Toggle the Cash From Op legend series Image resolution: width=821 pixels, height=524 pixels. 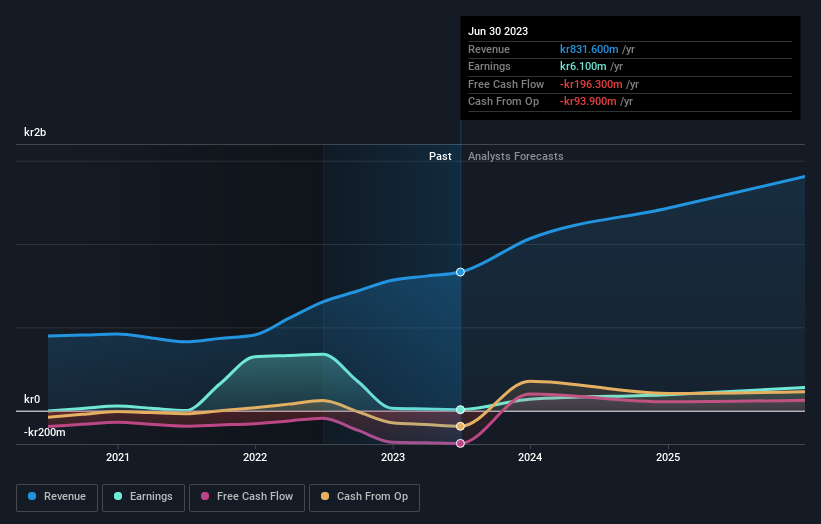tap(364, 497)
